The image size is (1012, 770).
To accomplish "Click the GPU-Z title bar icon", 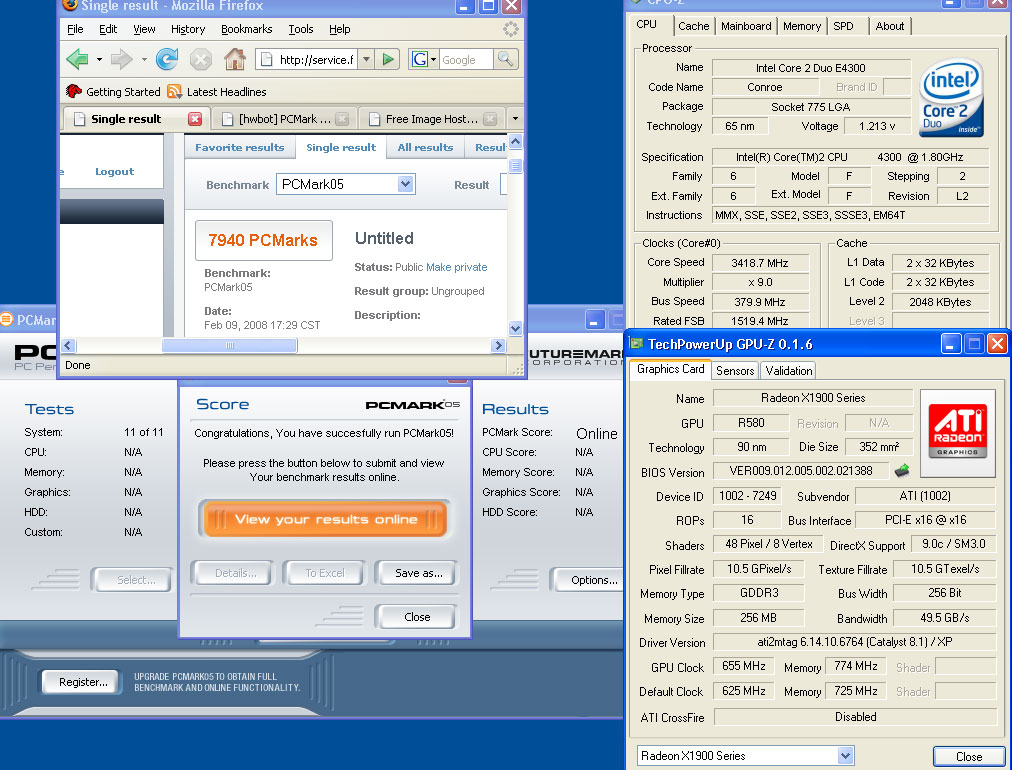I will (636, 343).
